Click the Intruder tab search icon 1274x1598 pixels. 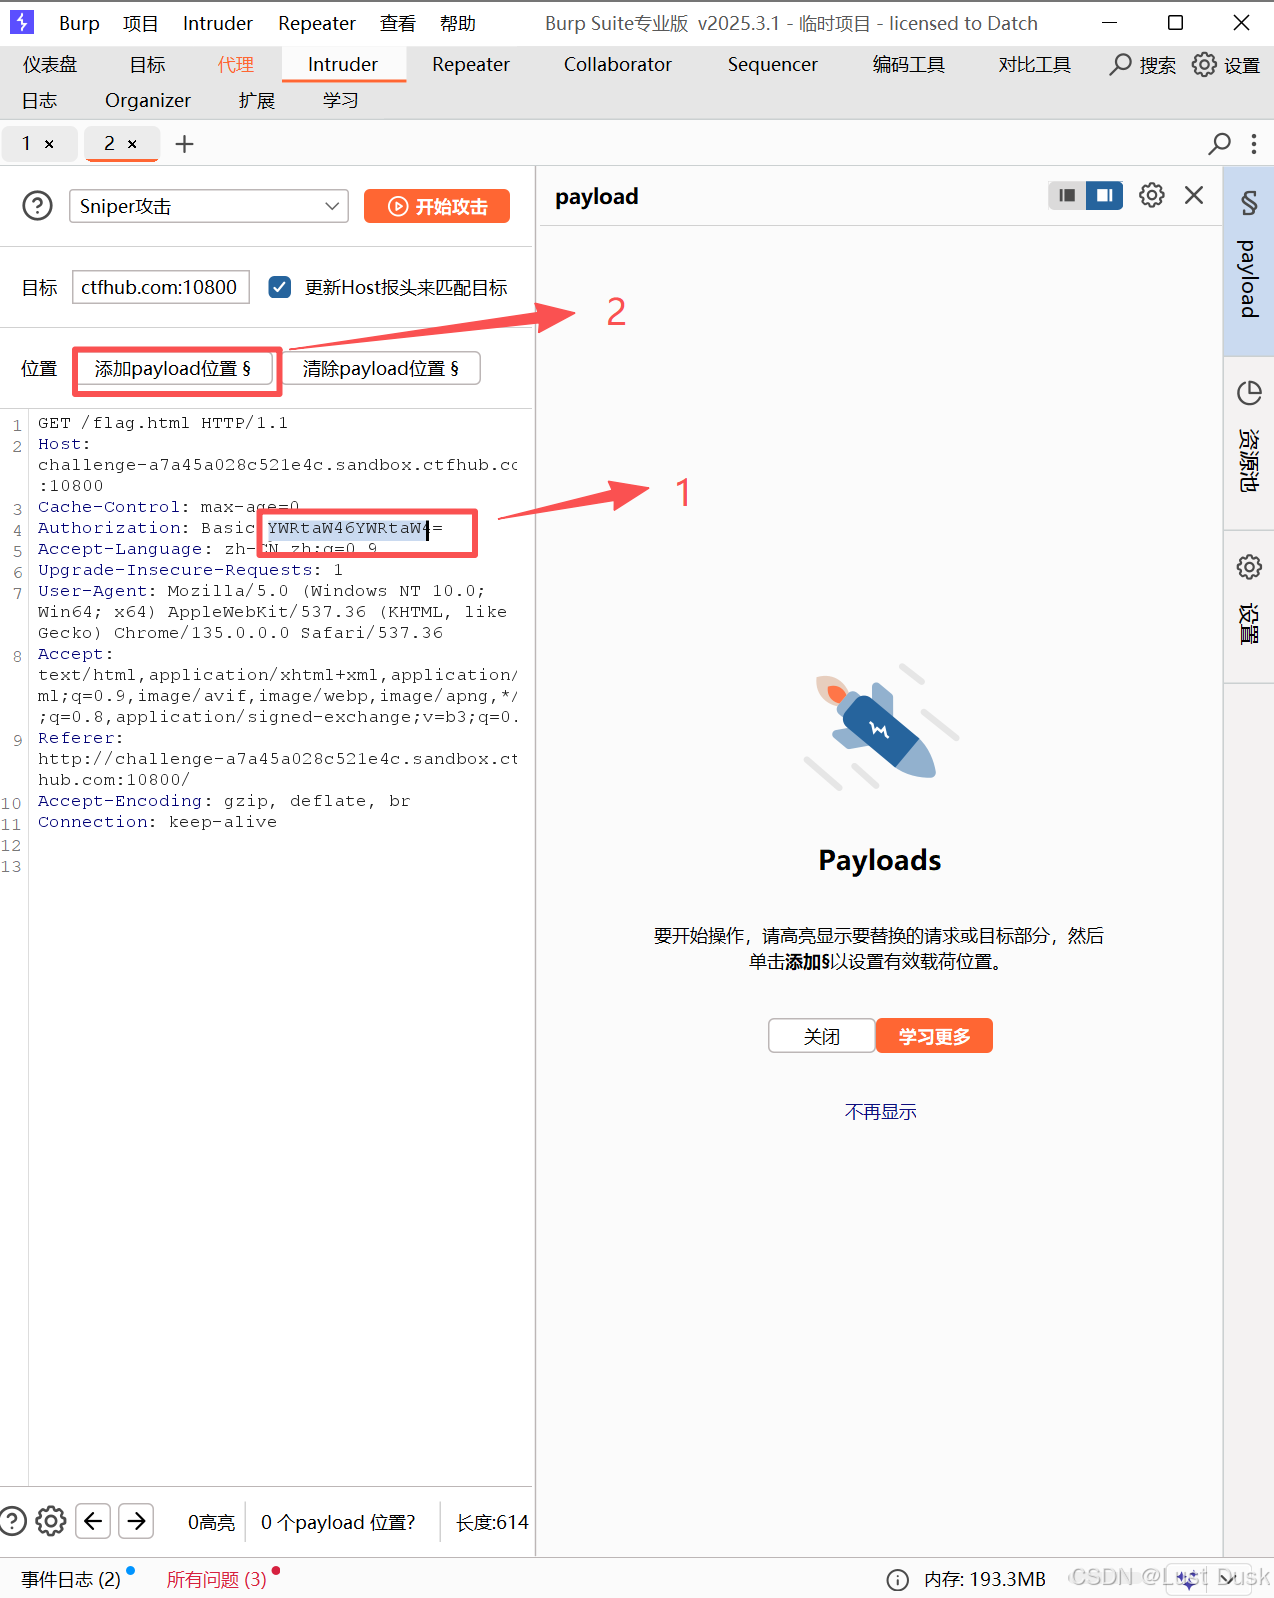pos(1219,144)
